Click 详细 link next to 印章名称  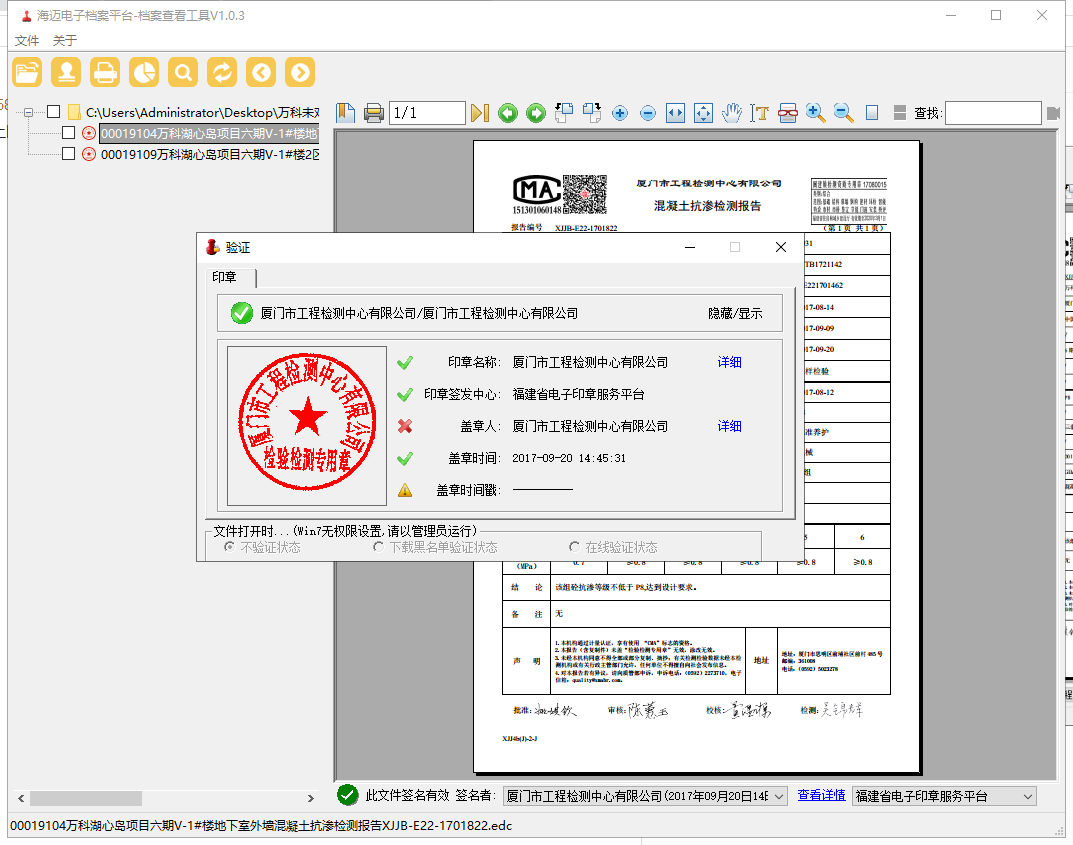tap(729, 362)
